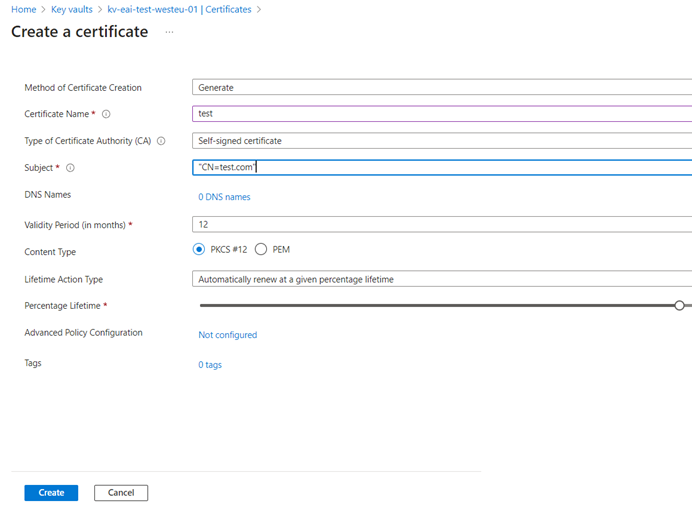692x513 pixels.
Task: Click the Create button
Action: pyautogui.click(x=51, y=493)
